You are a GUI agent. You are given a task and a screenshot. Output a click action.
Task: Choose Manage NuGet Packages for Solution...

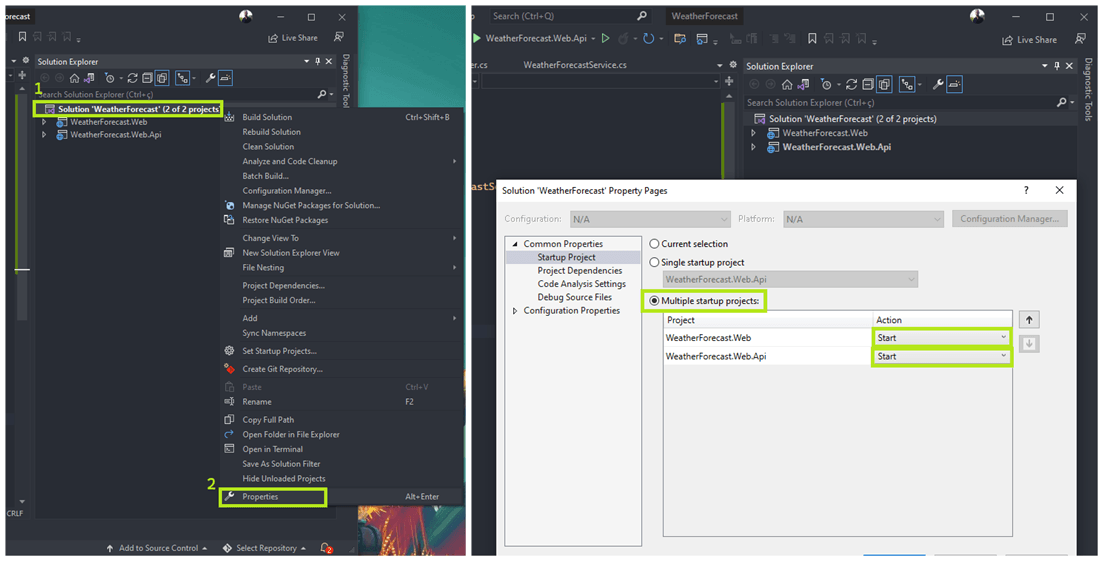point(342,205)
